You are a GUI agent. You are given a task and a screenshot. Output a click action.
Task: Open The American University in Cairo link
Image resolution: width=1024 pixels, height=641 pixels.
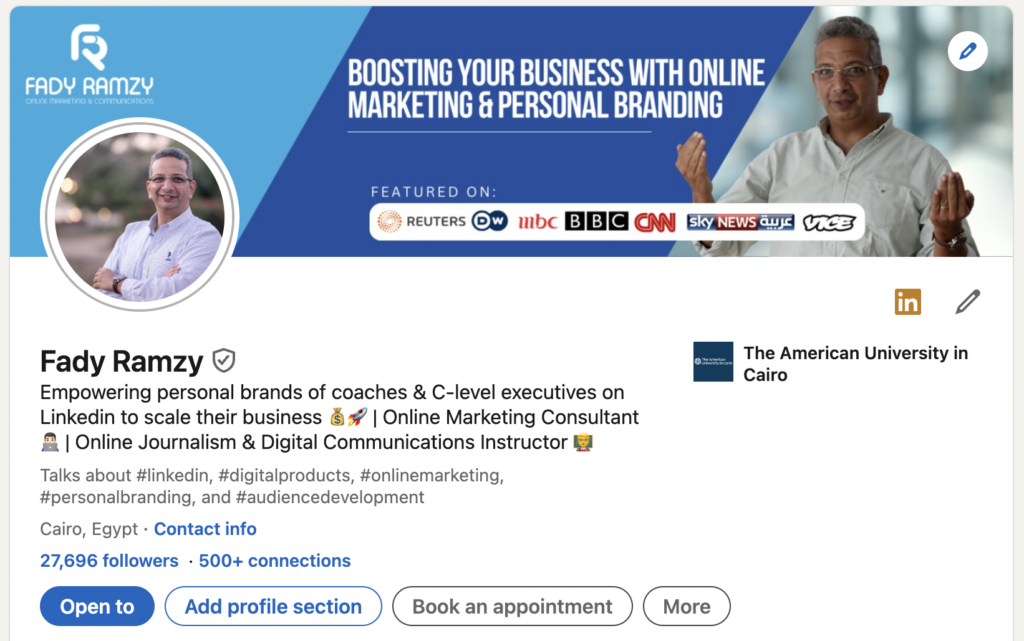856,364
